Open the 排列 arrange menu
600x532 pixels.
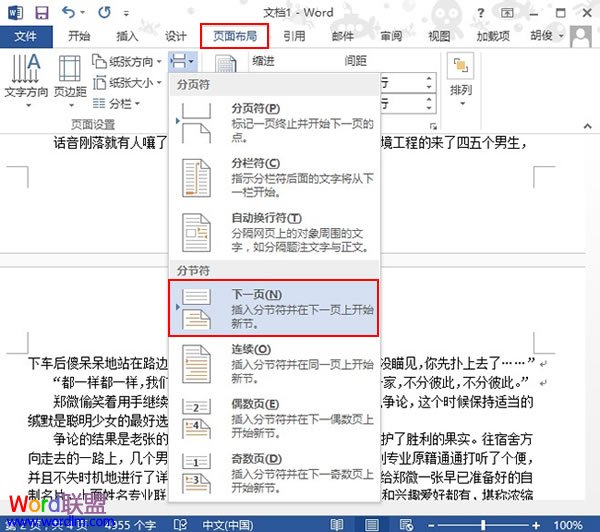461,80
